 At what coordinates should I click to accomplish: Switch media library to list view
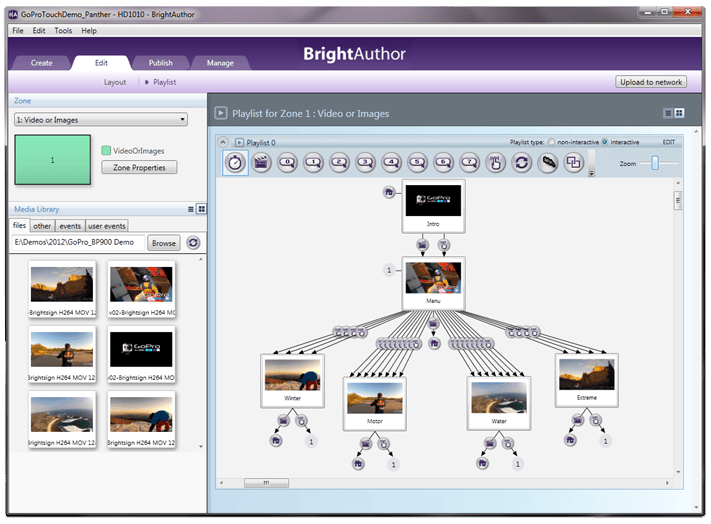tap(190, 209)
